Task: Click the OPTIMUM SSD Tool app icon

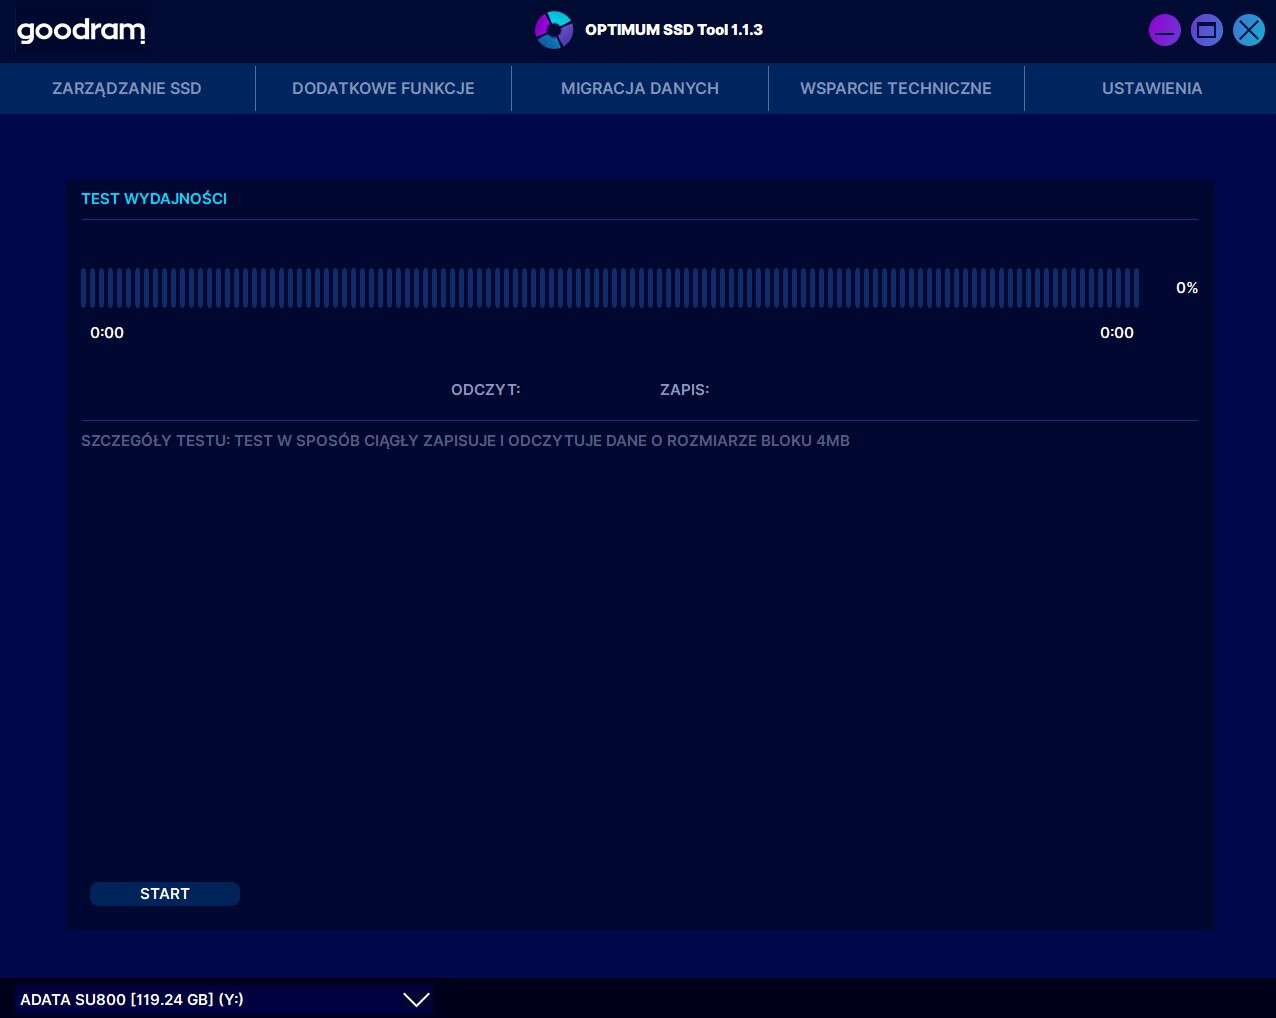Action: click(x=553, y=30)
